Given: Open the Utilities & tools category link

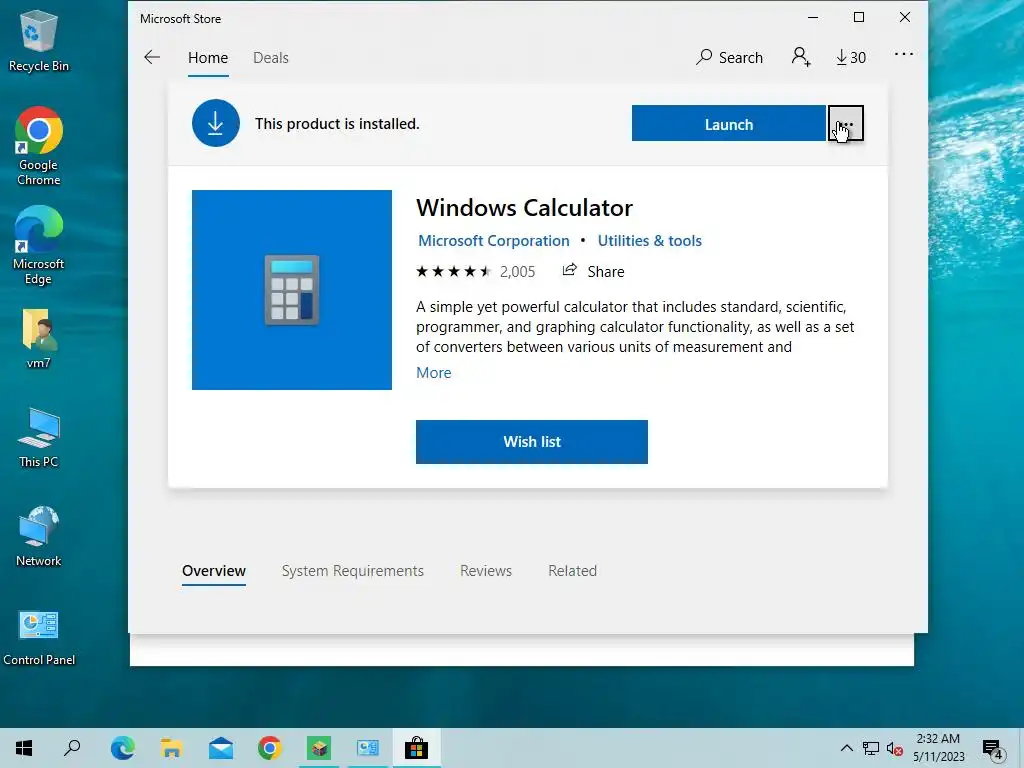Looking at the screenshot, I should (x=649, y=241).
